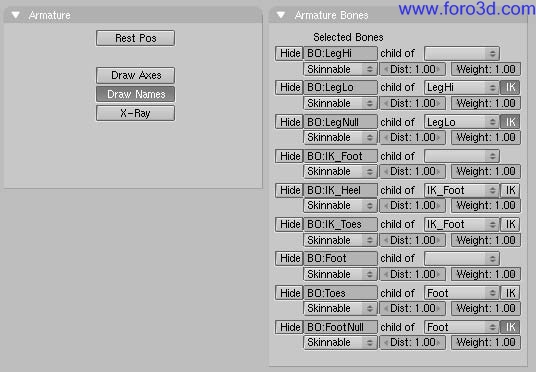Screen dimensions: 536x372
Task: Open Skinnable dropdown under FootNull
Action: 340,343
